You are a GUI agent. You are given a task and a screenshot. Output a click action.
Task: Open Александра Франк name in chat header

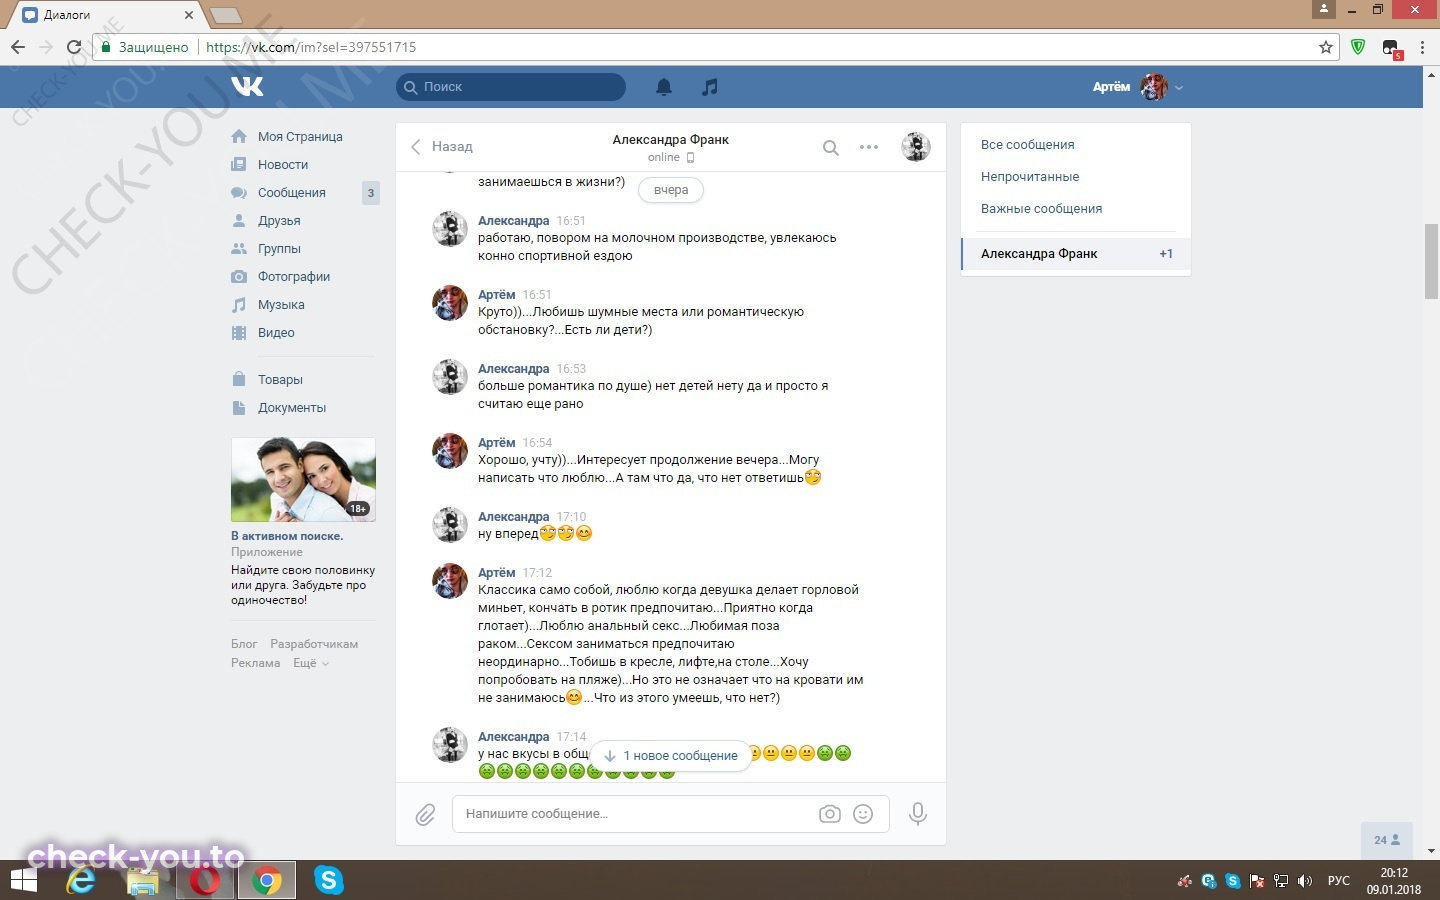click(670, 140)
